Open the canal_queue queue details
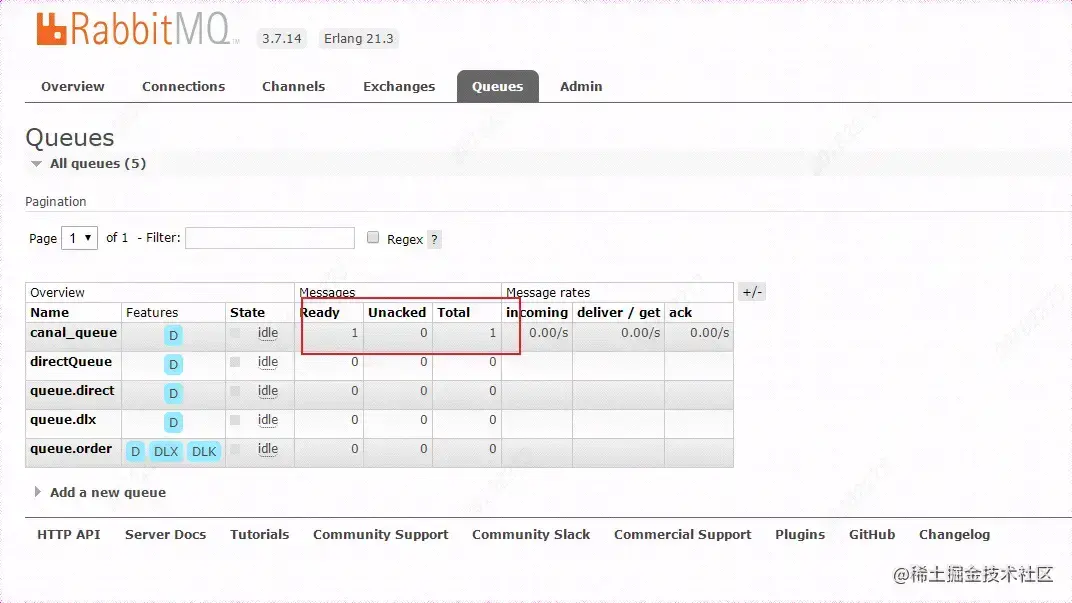 click(73, 333)
